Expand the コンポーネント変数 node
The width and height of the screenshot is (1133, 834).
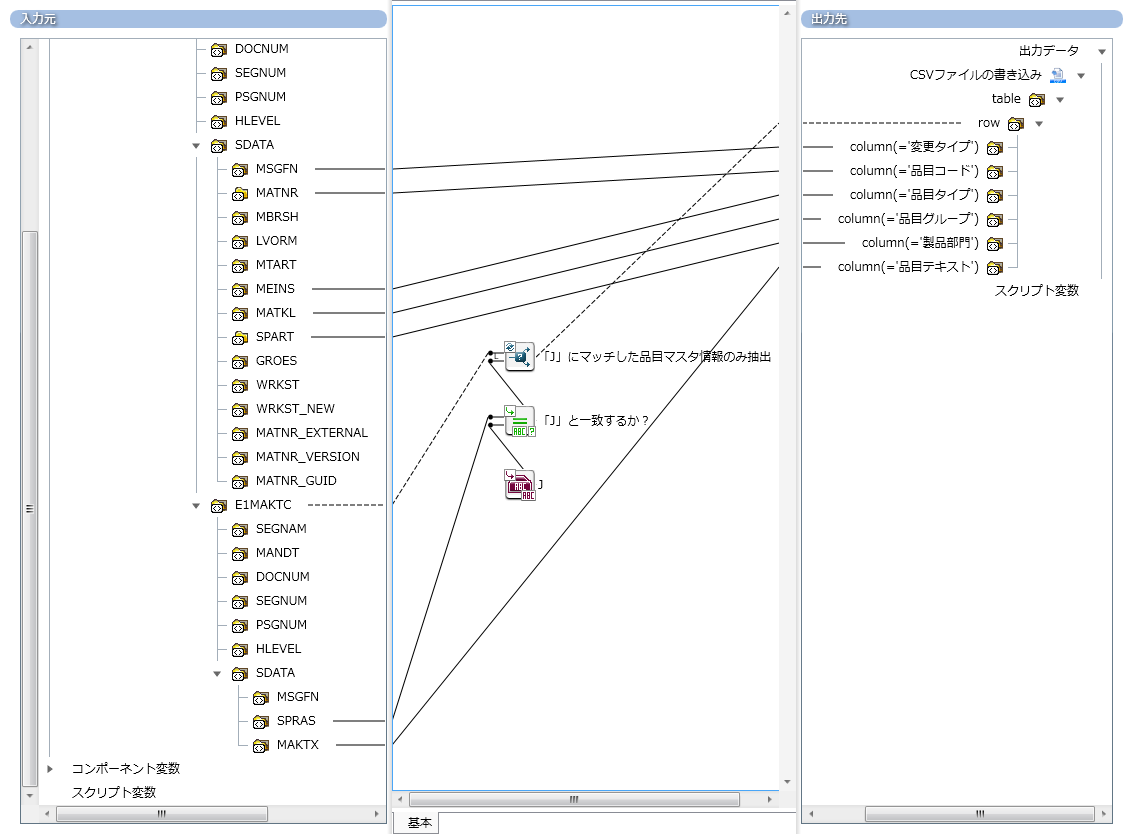tap(51, 769)
